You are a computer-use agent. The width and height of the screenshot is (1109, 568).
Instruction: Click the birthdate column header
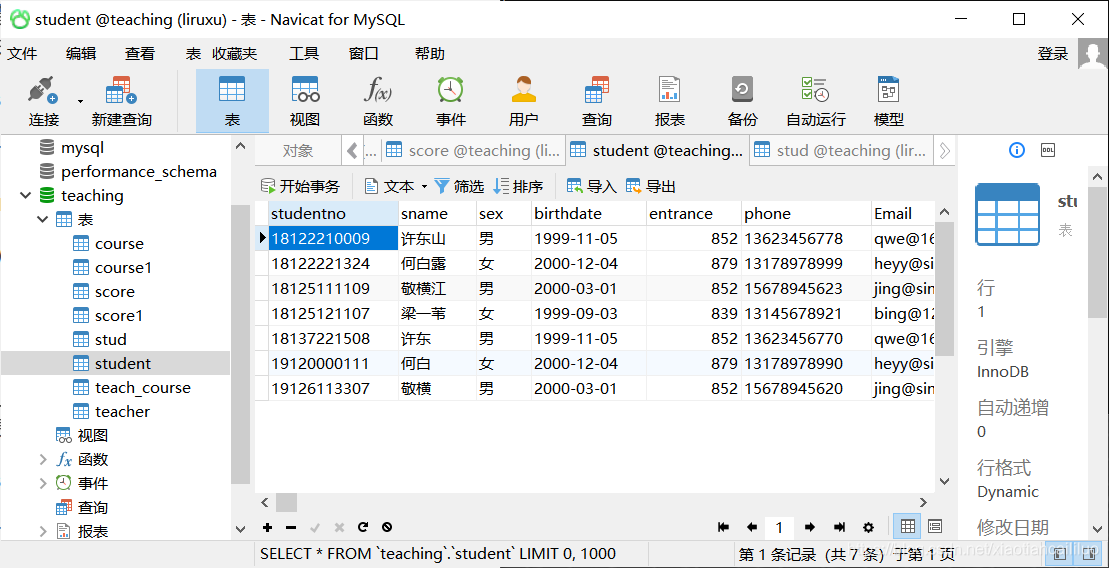point(588,214)
